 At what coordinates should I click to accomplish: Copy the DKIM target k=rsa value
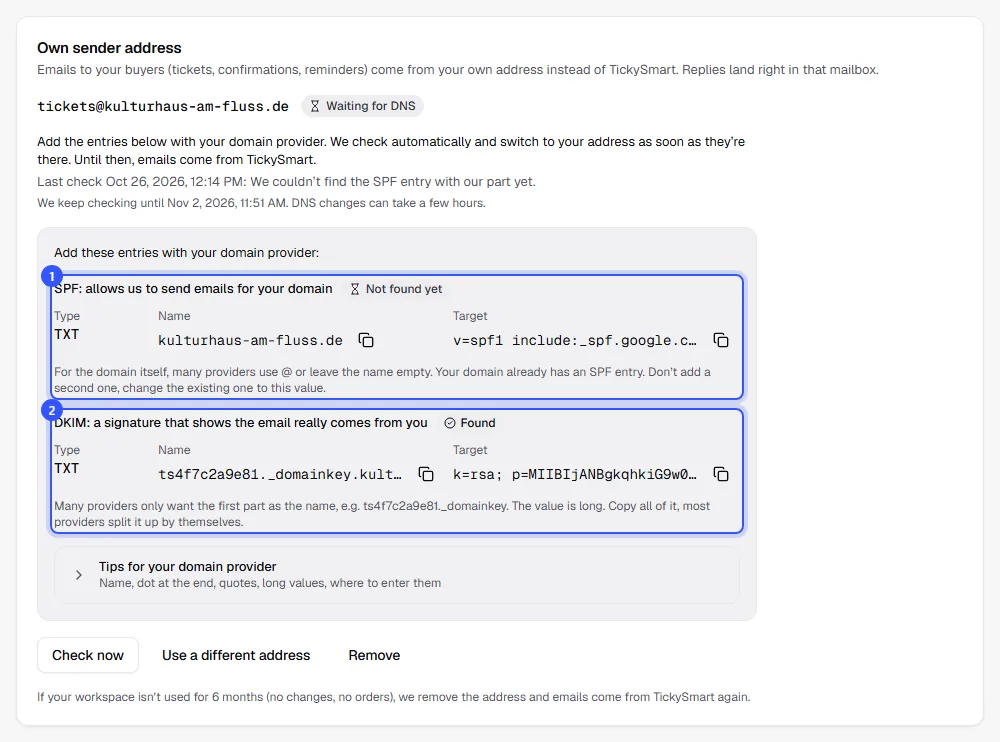(721, 474)
